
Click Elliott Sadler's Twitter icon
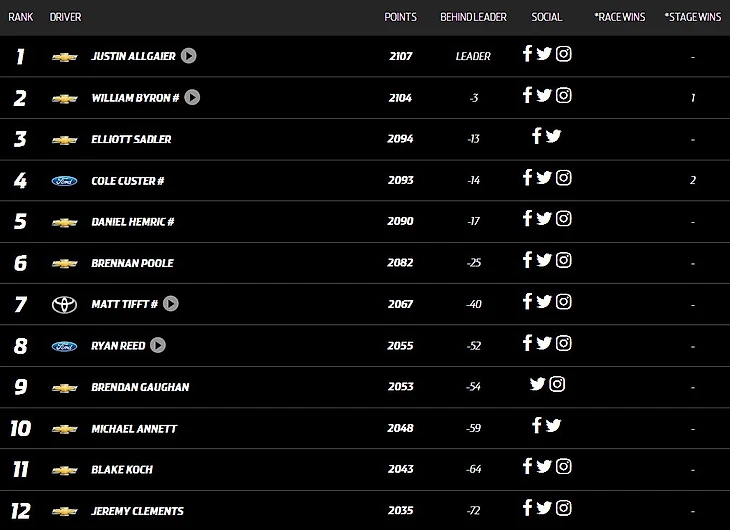[554, 137]
